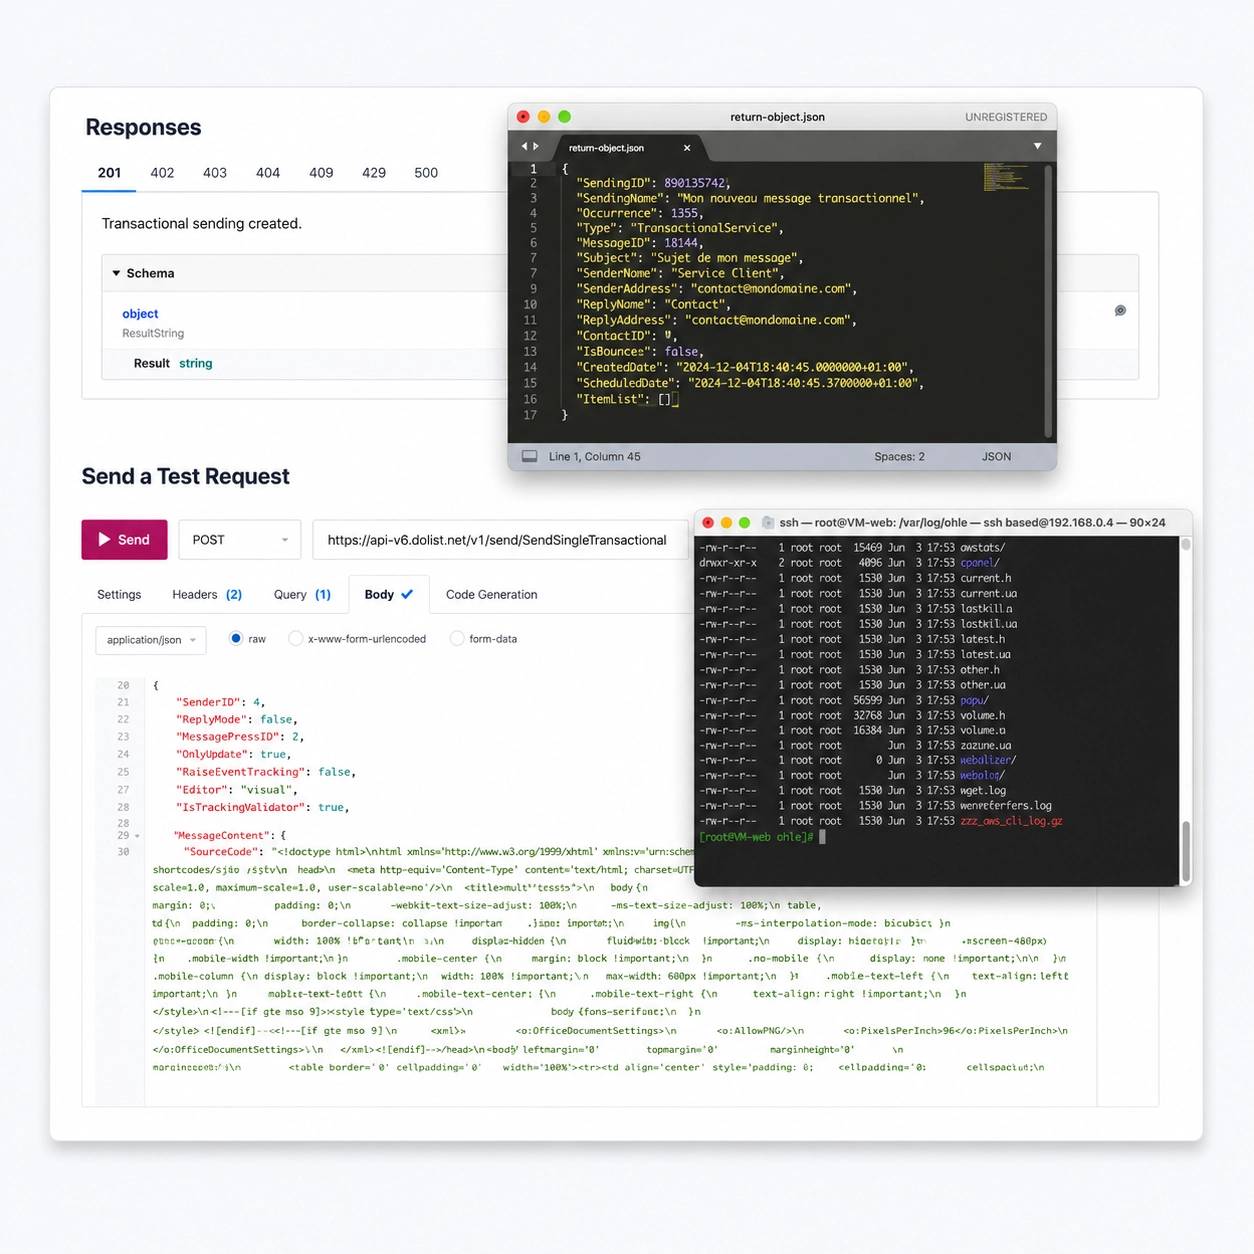This screenshot has width=1254, height=1254.
Task: Switch to the 429 response tab
Action: pyautogui.click(x=374, y=172)
